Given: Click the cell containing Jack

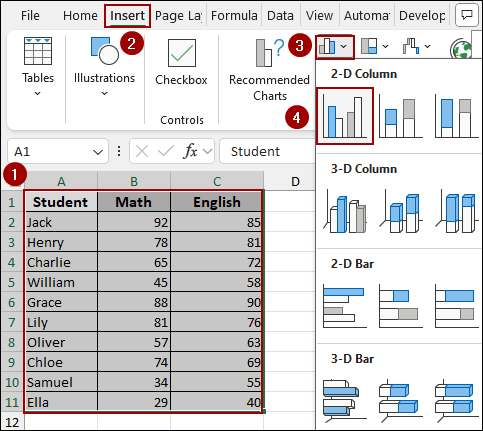Looking at the screenshot, I should pyautogui.click(x=61, y=222).
